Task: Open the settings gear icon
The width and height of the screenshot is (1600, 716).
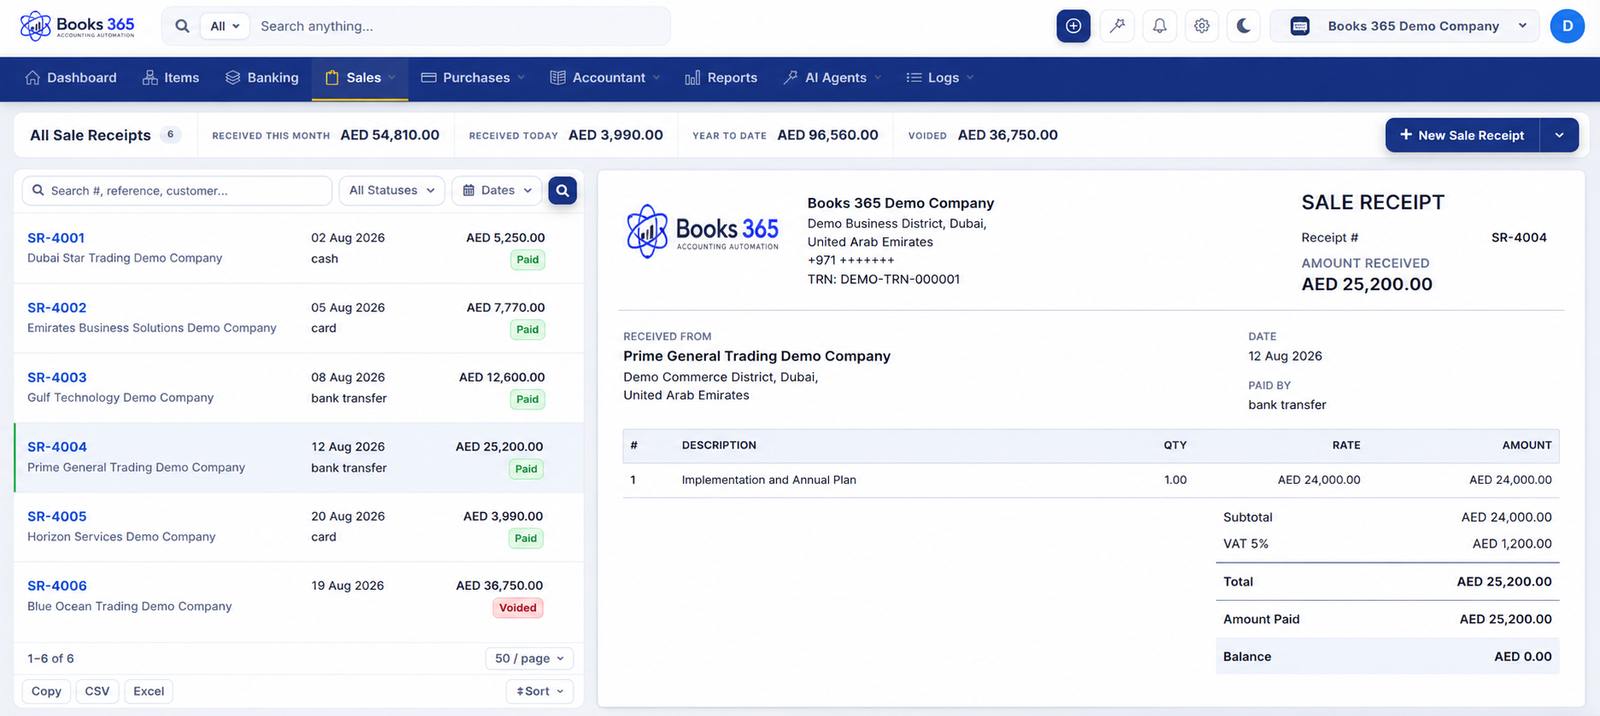Action: pyautogui.click(x=1202, y=26)
